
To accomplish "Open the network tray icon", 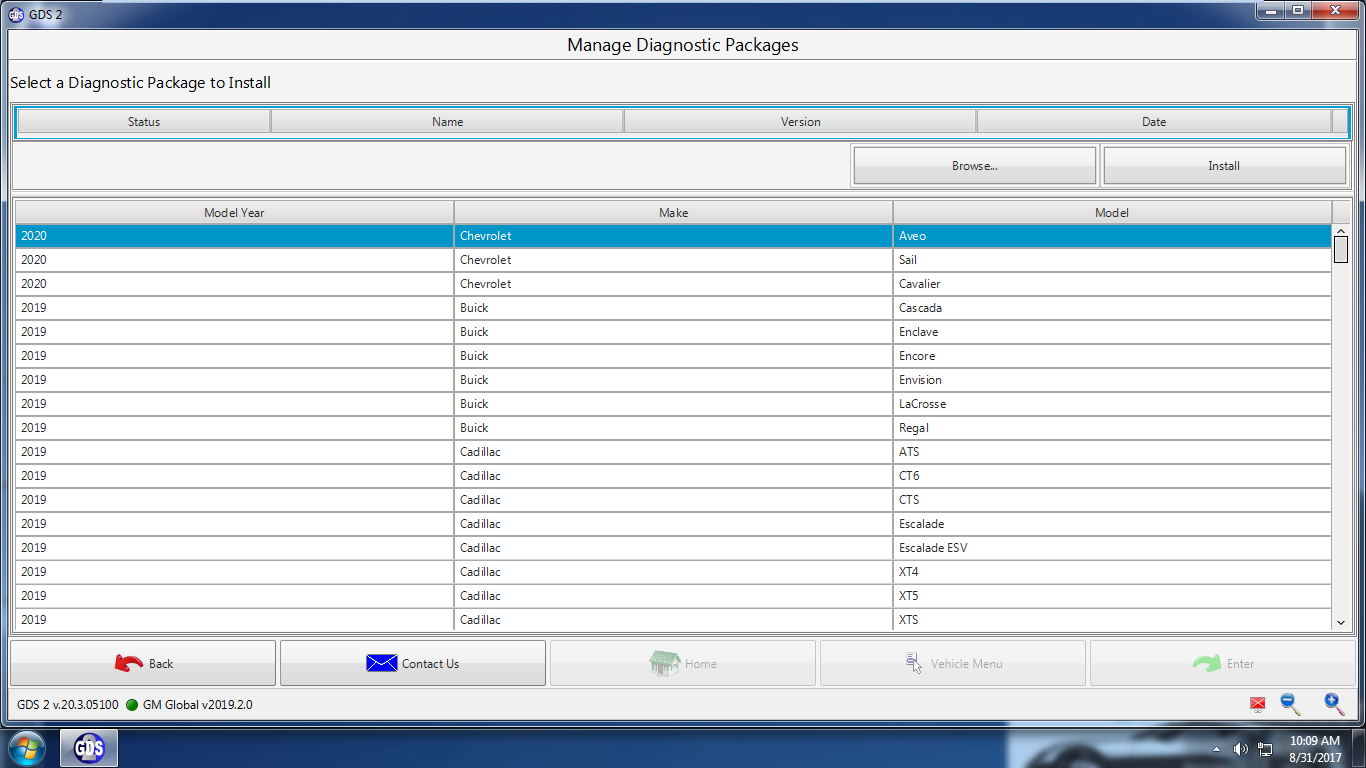I will 1265,749.
